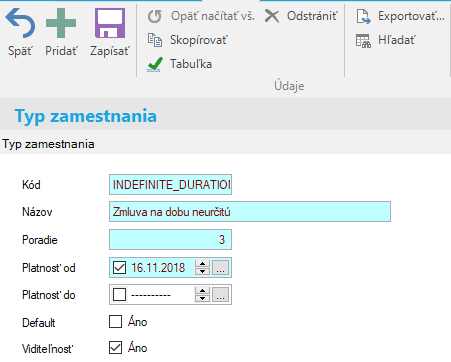Viewport: 451px width, 362px height.
Task: Add a new record with Pridať
Action: [x=61, y=23]
